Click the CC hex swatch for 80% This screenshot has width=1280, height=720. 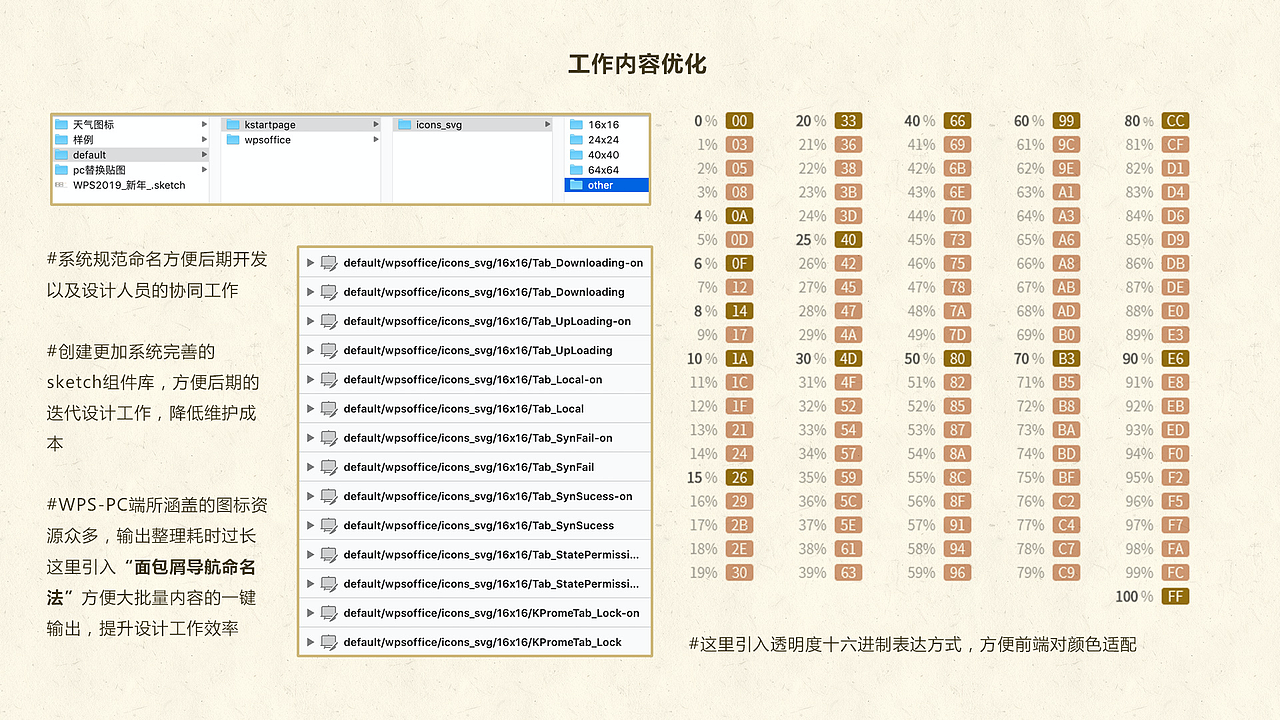1175,121
